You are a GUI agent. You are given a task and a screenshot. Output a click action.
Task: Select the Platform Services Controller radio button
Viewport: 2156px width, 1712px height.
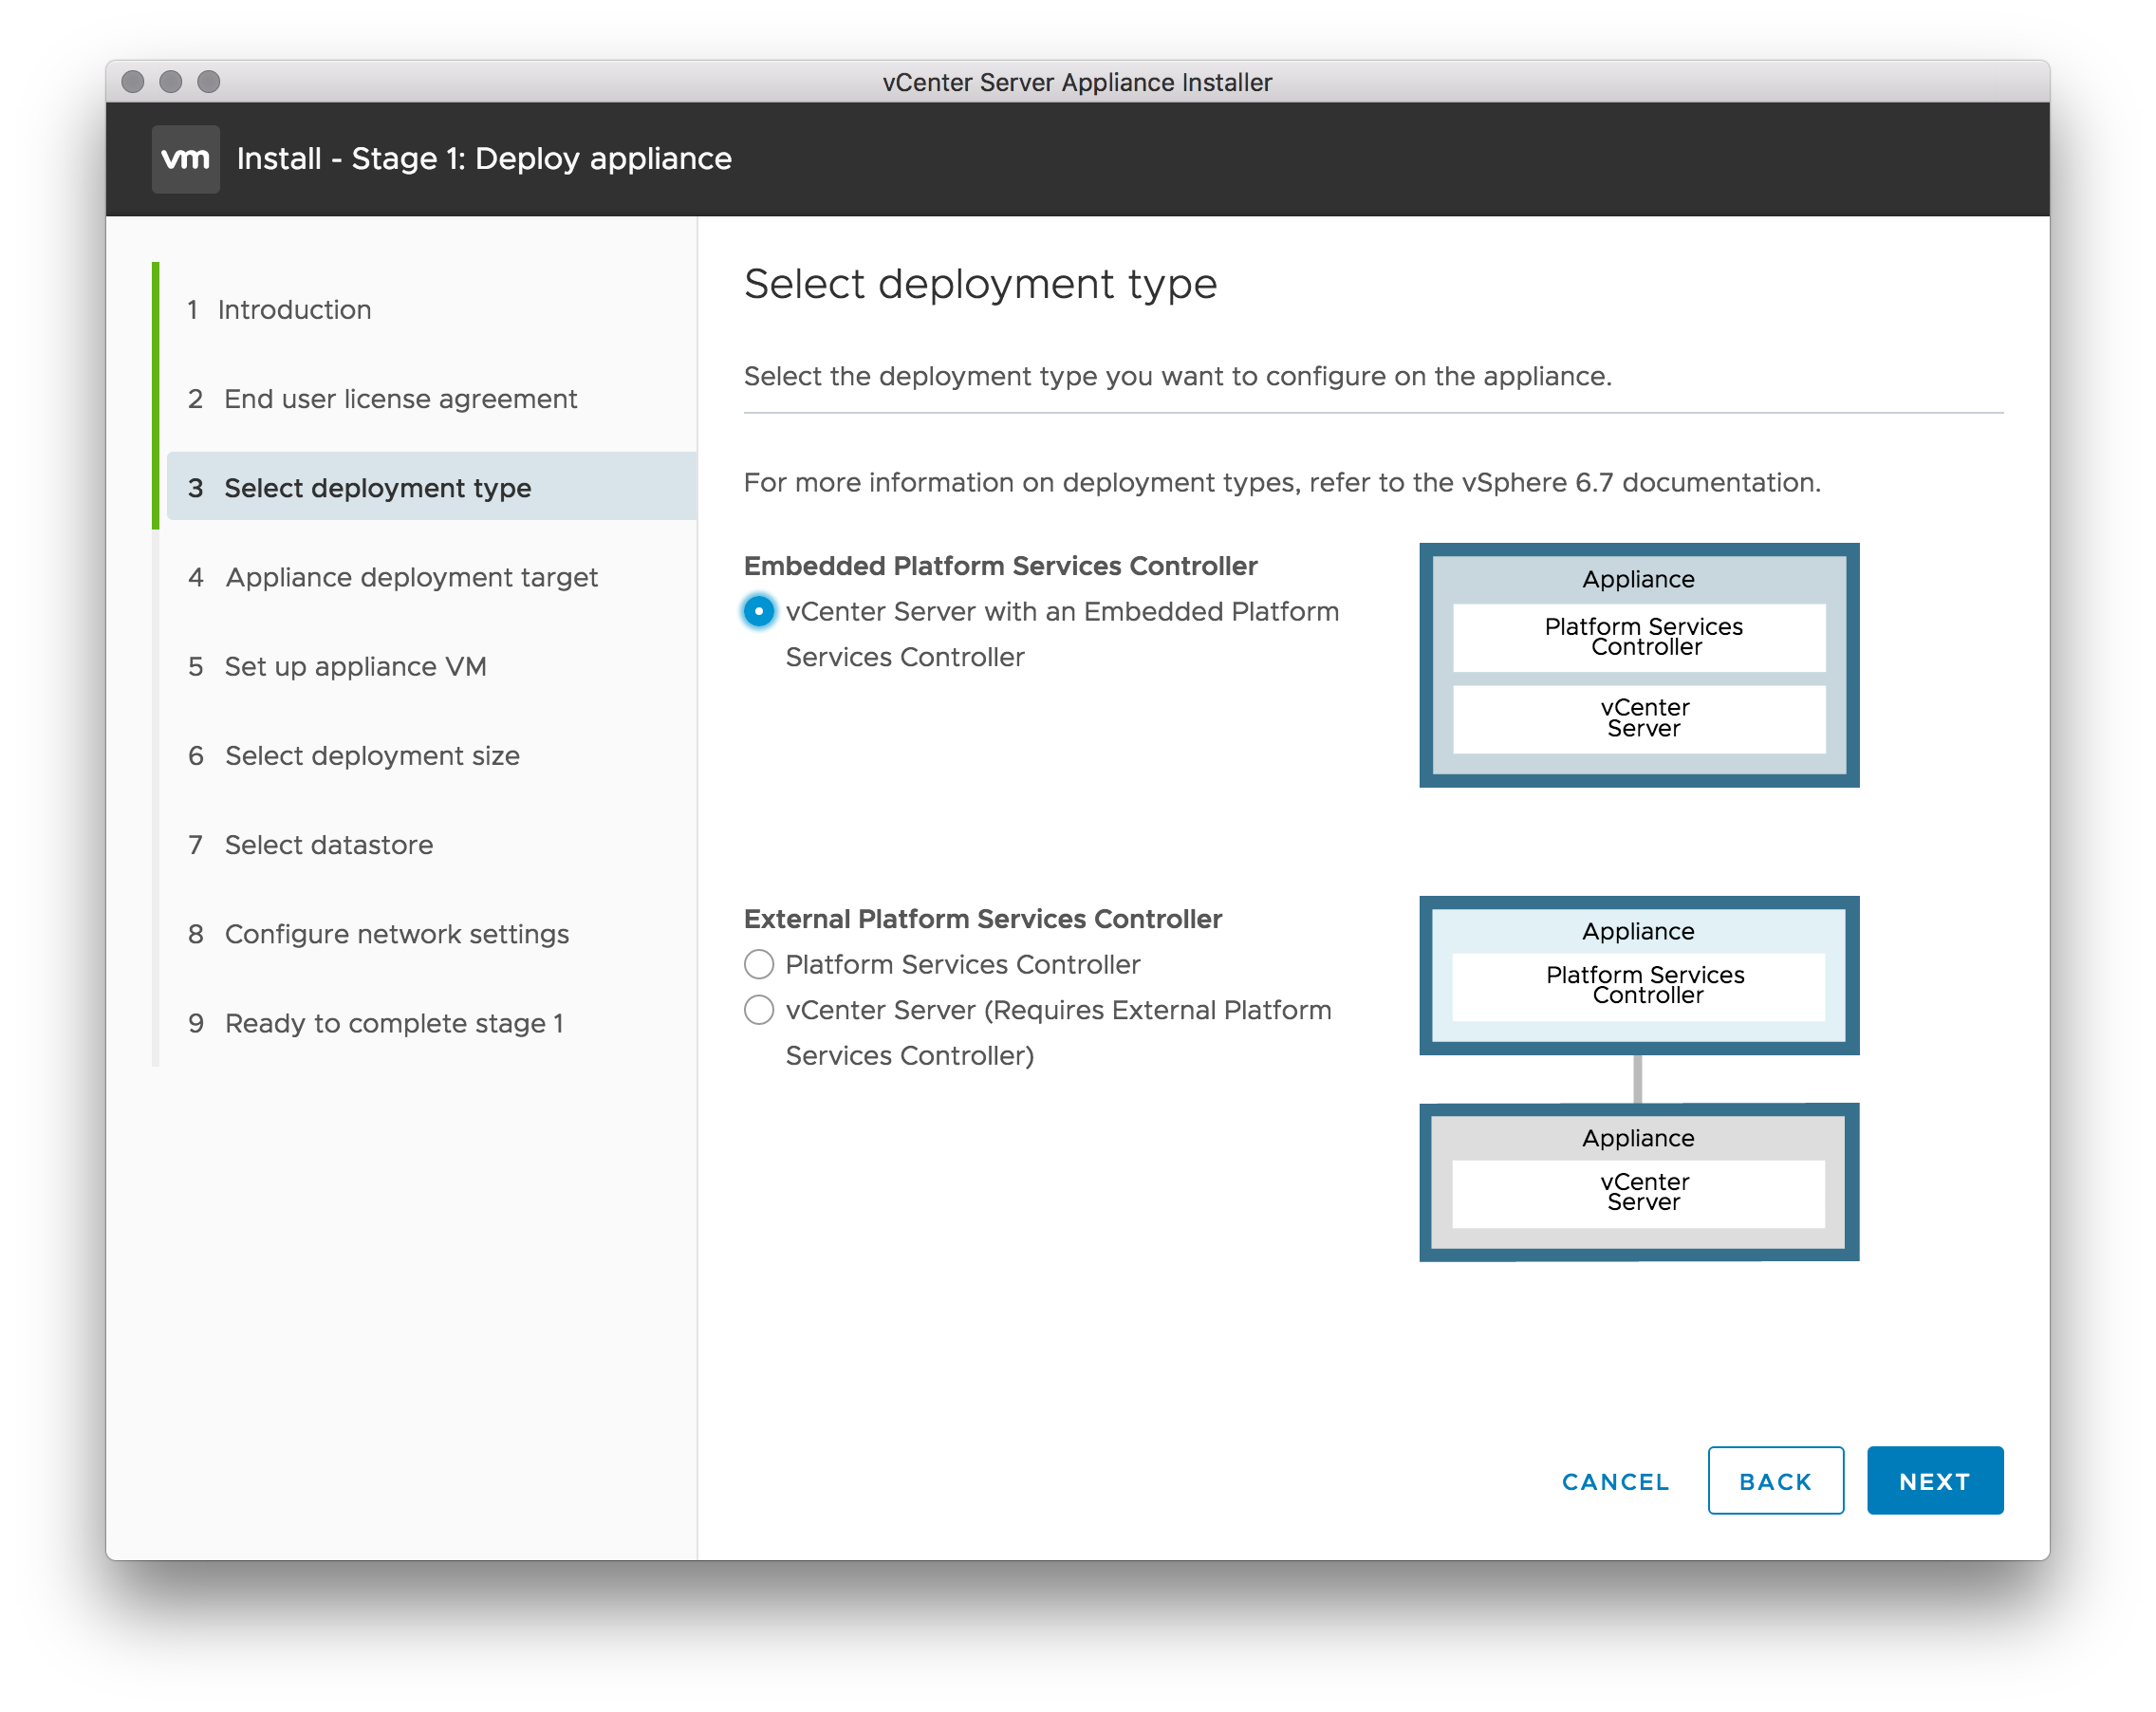point(759,964)
